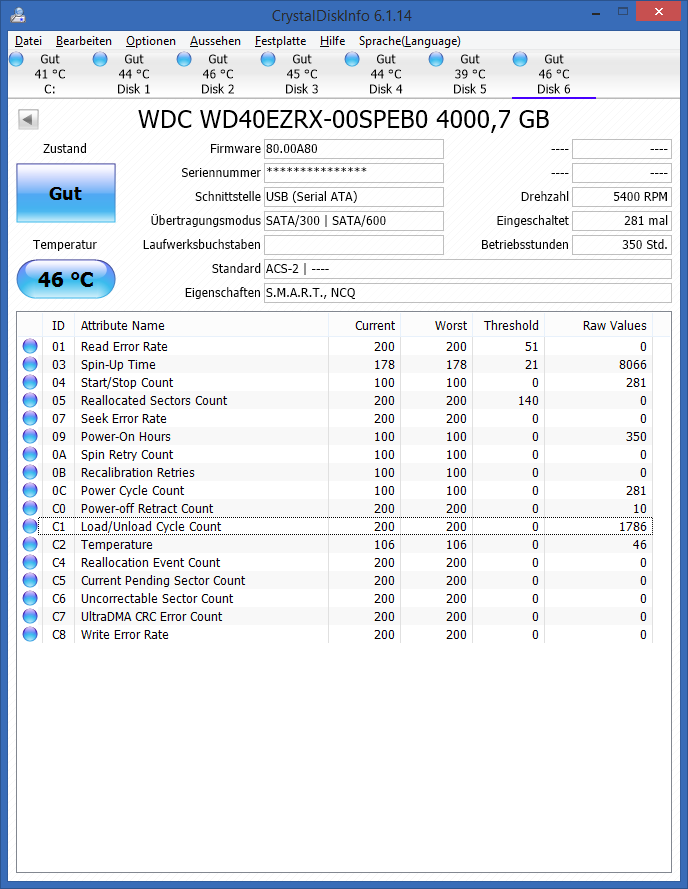Screen dimensions: 688x889
Task: Click the status orb for Start/Stop Count
Action: (30, 382)
